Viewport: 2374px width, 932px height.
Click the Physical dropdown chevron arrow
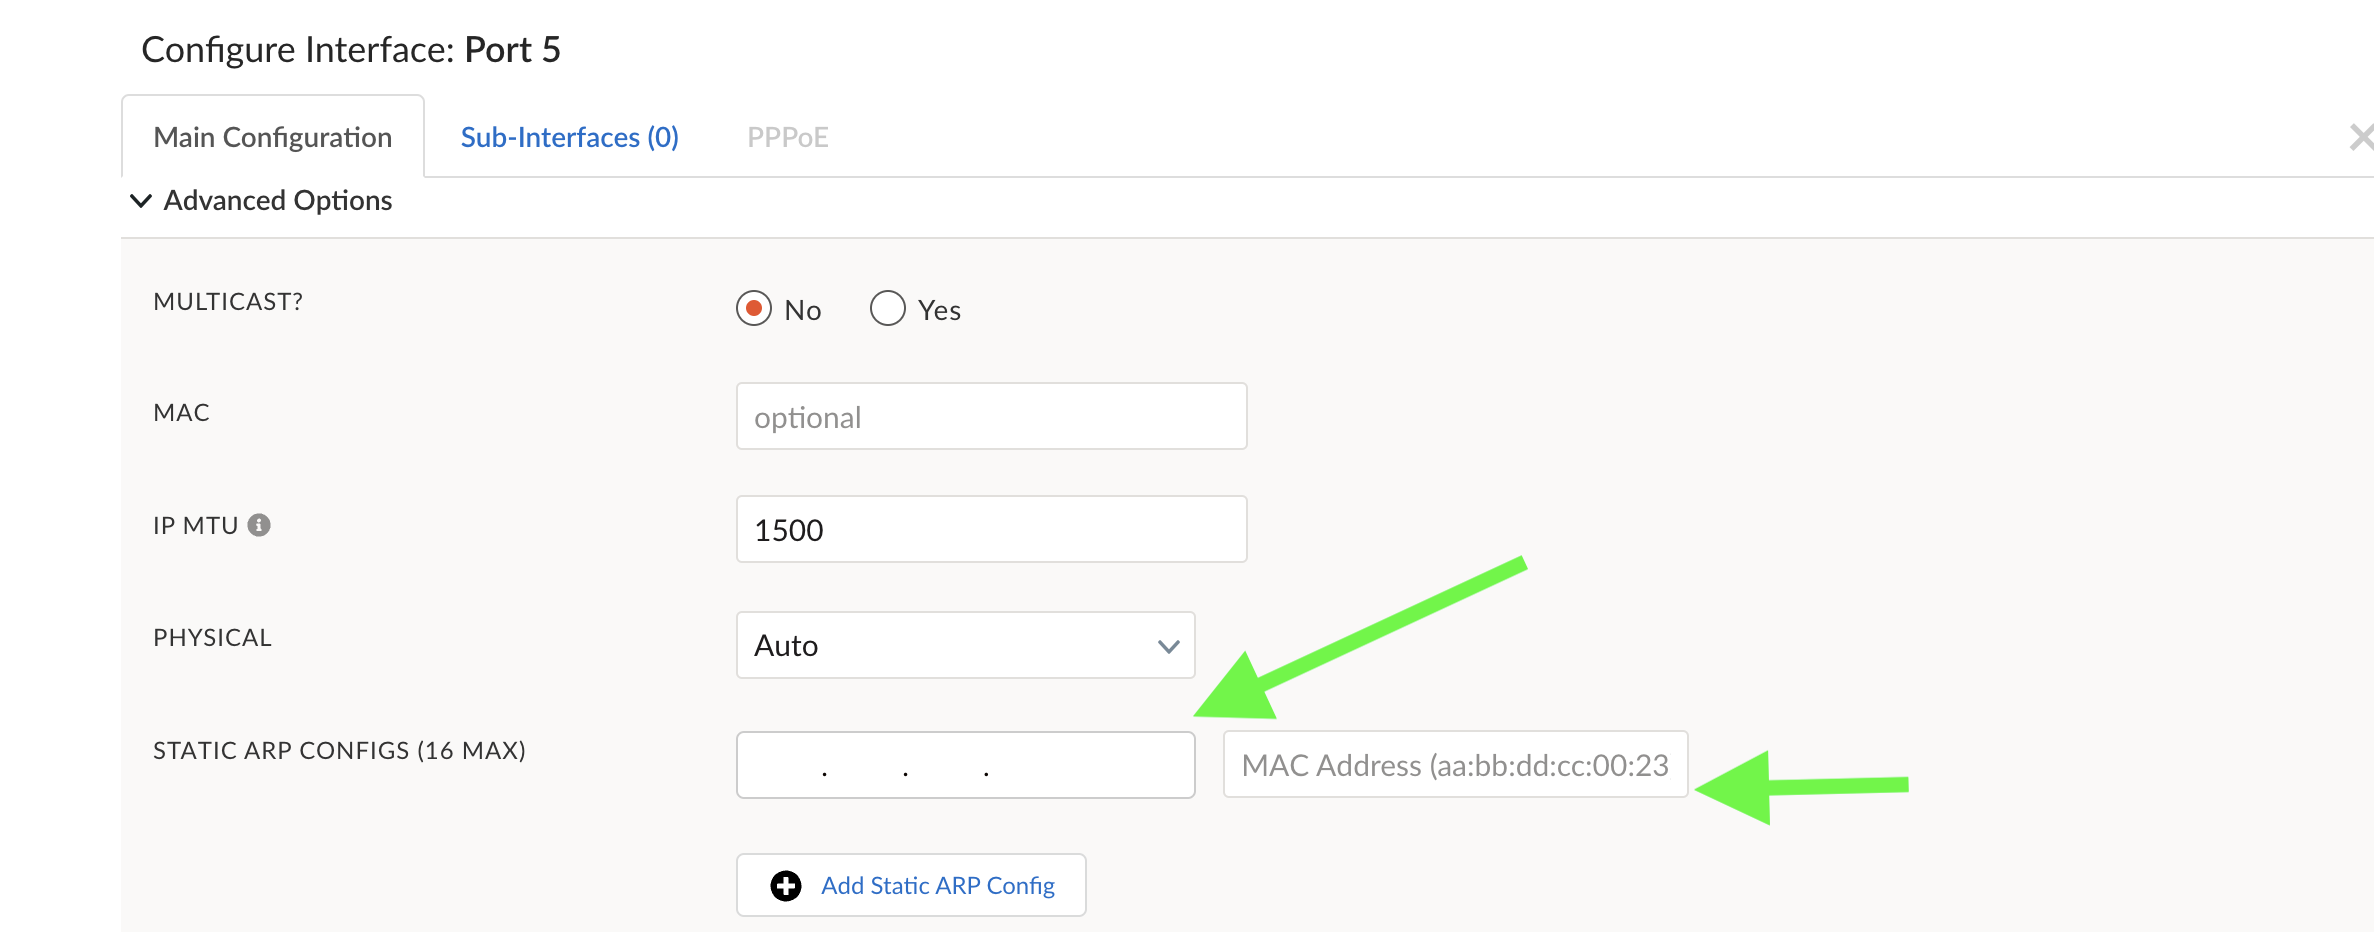point(1168,647)
